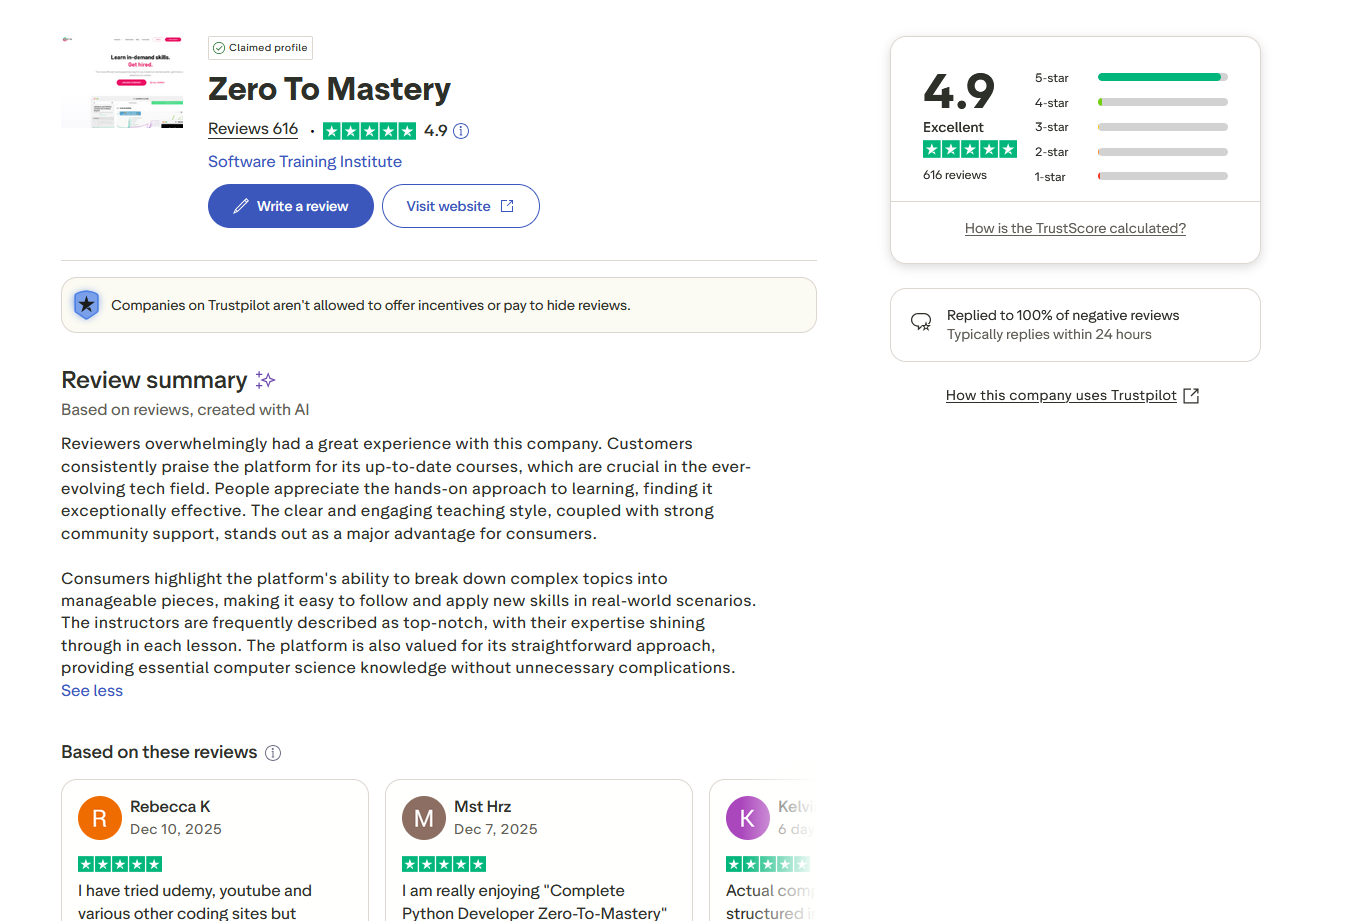The height and width of the screenshot is (921, 1368).
Task: Click Rebecca K's orange R avatar
Action: [100, 818]
